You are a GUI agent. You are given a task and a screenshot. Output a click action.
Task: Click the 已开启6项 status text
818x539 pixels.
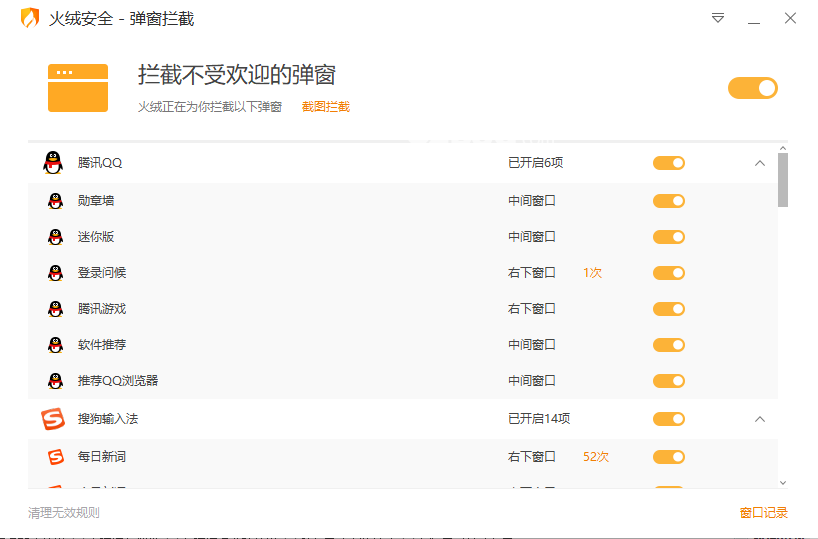tap(536, 163)
